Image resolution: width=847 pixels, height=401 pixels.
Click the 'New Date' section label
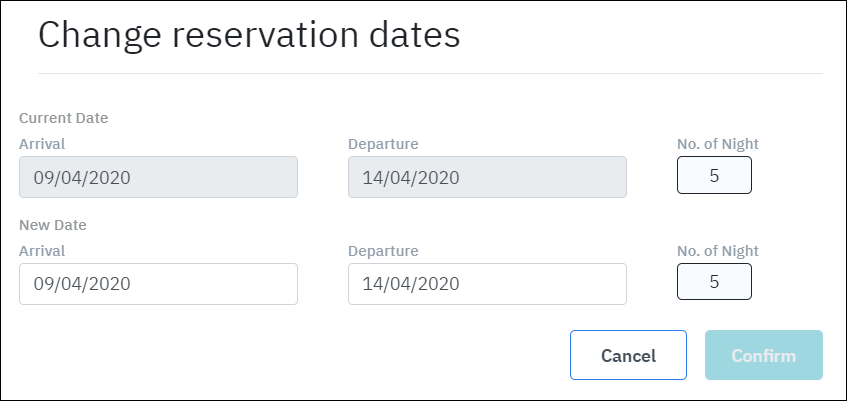pyautogui.click(x=54, y=225)
